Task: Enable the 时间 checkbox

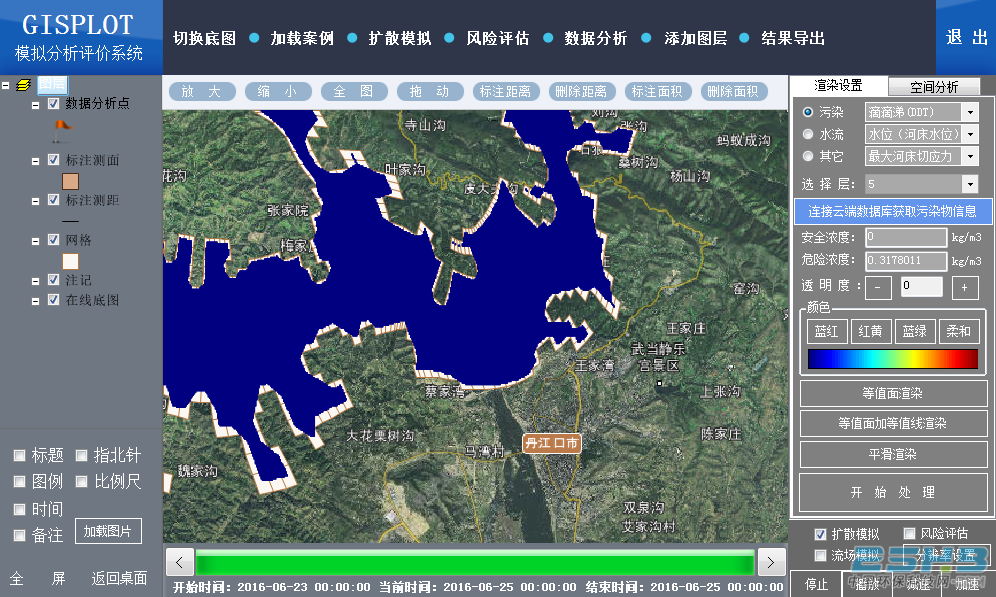Action: click(20, 509)
